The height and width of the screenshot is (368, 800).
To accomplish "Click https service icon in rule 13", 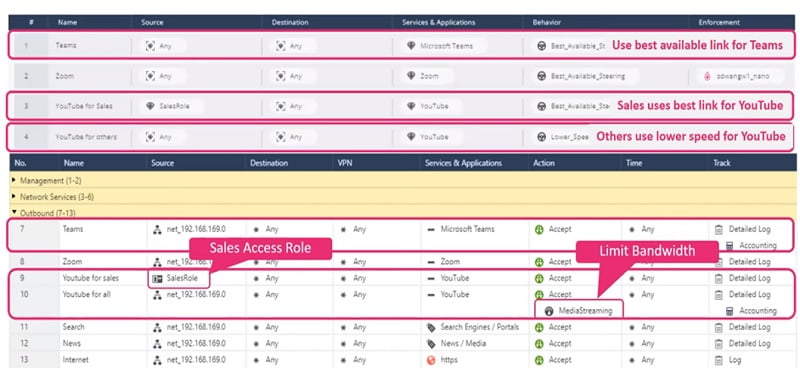I will [x=431, y=360].
